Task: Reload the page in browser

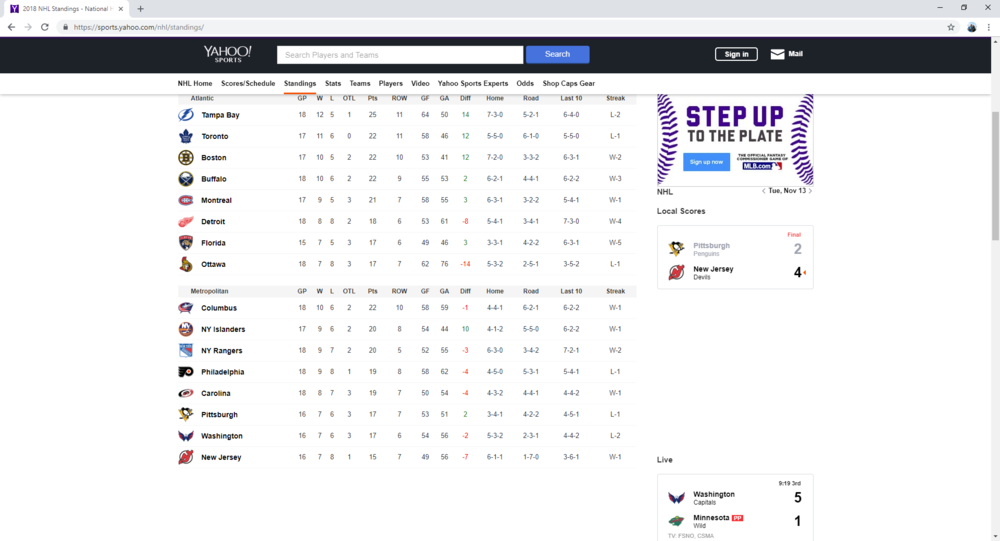Action: tap(45, 27)
